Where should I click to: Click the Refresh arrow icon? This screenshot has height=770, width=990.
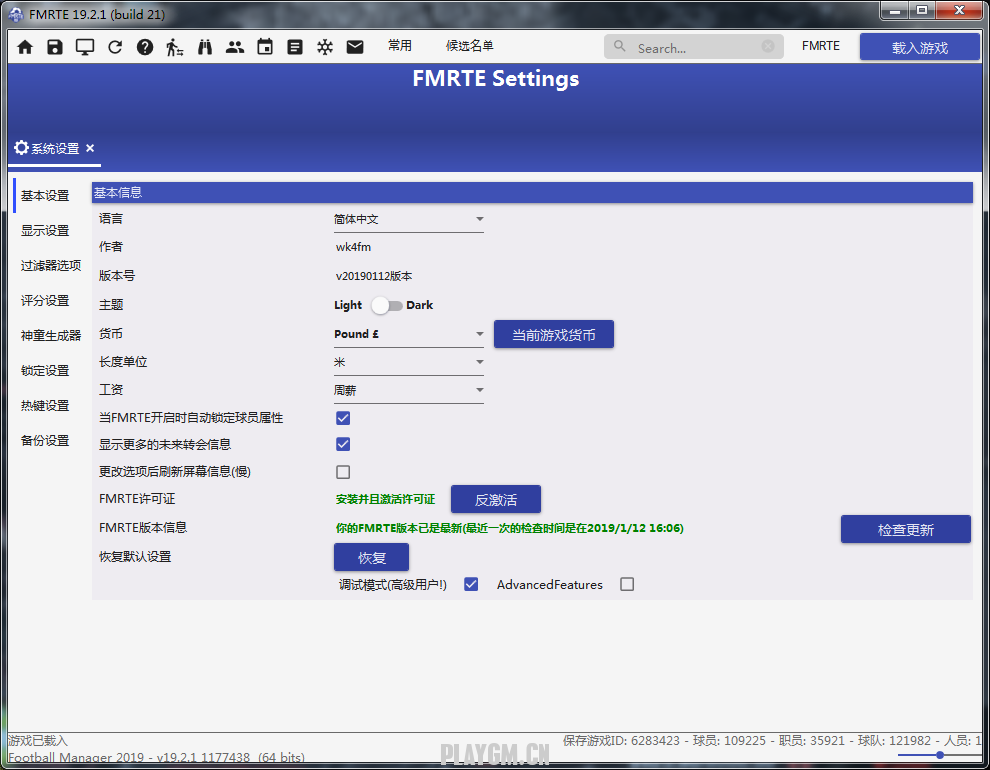tap(115, 47)
